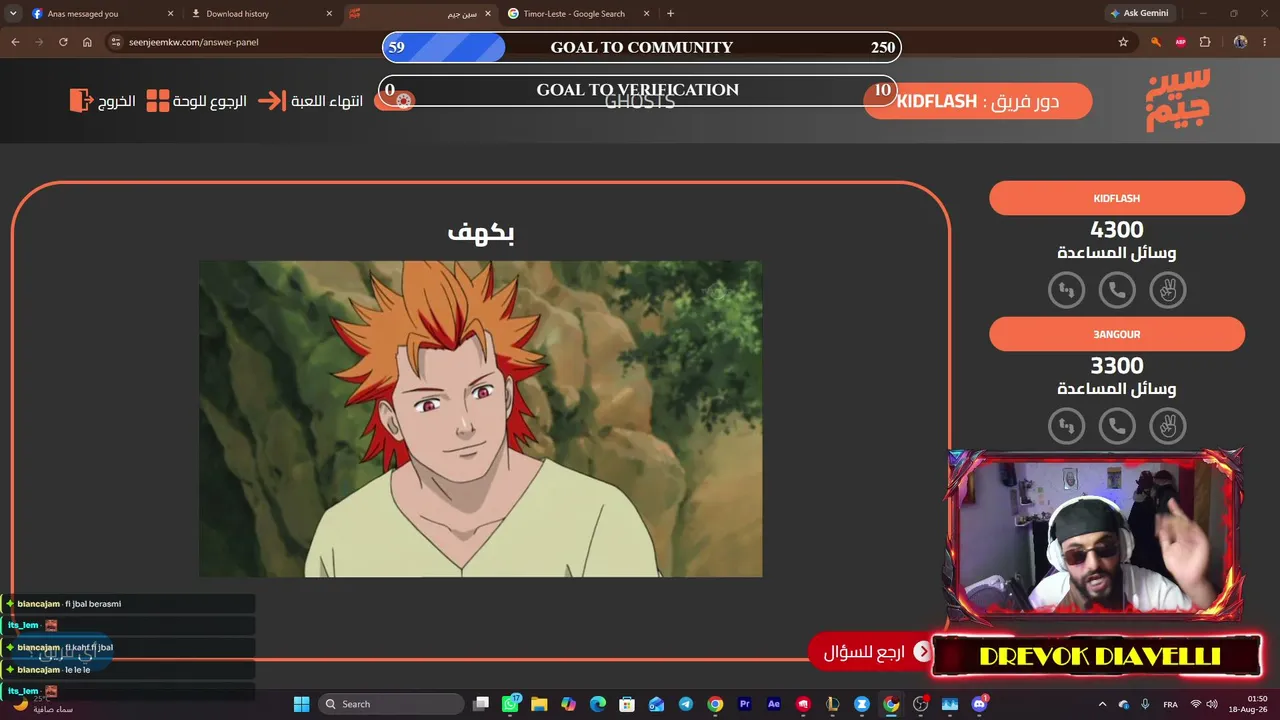Open the Windows Start menu

[301, 704]
